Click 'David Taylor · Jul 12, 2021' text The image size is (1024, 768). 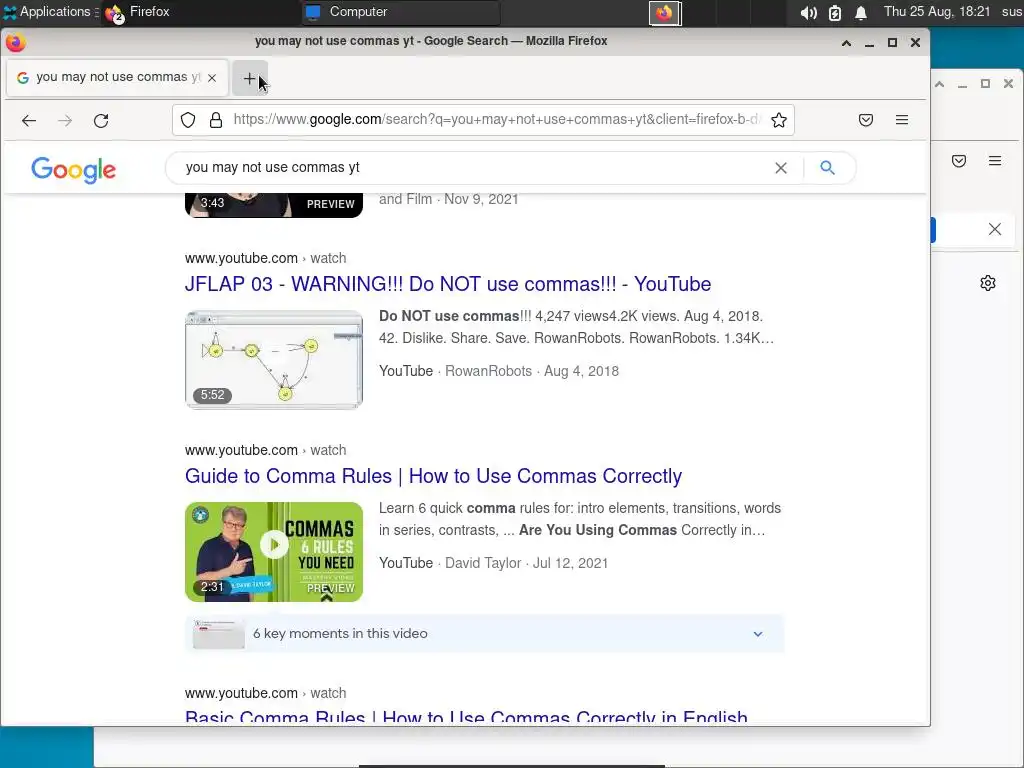tap(526, 563)
